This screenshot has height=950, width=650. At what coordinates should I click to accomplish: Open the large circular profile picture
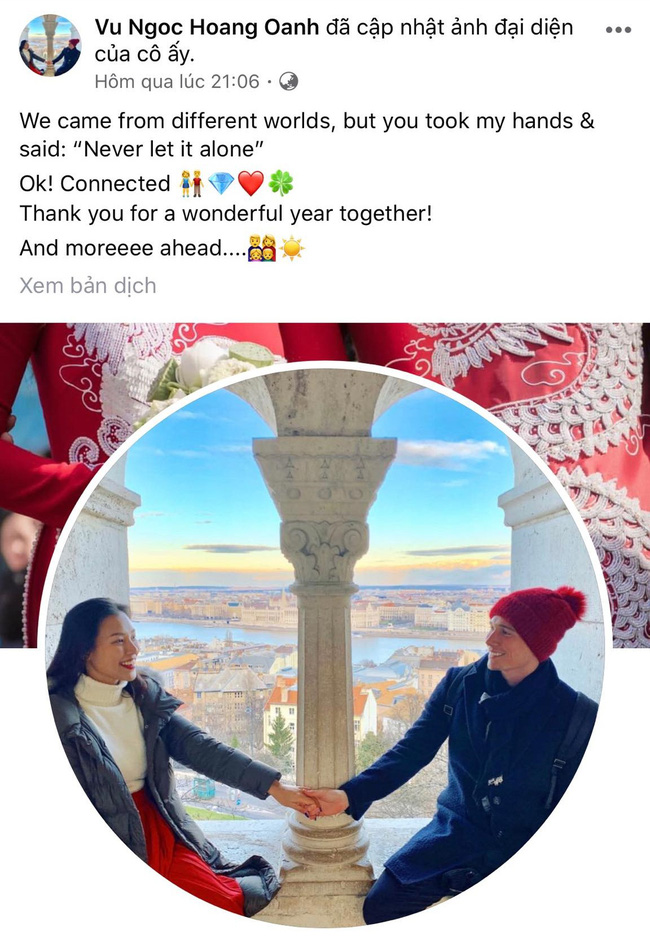pyautogui.click(x=325, y=646)
